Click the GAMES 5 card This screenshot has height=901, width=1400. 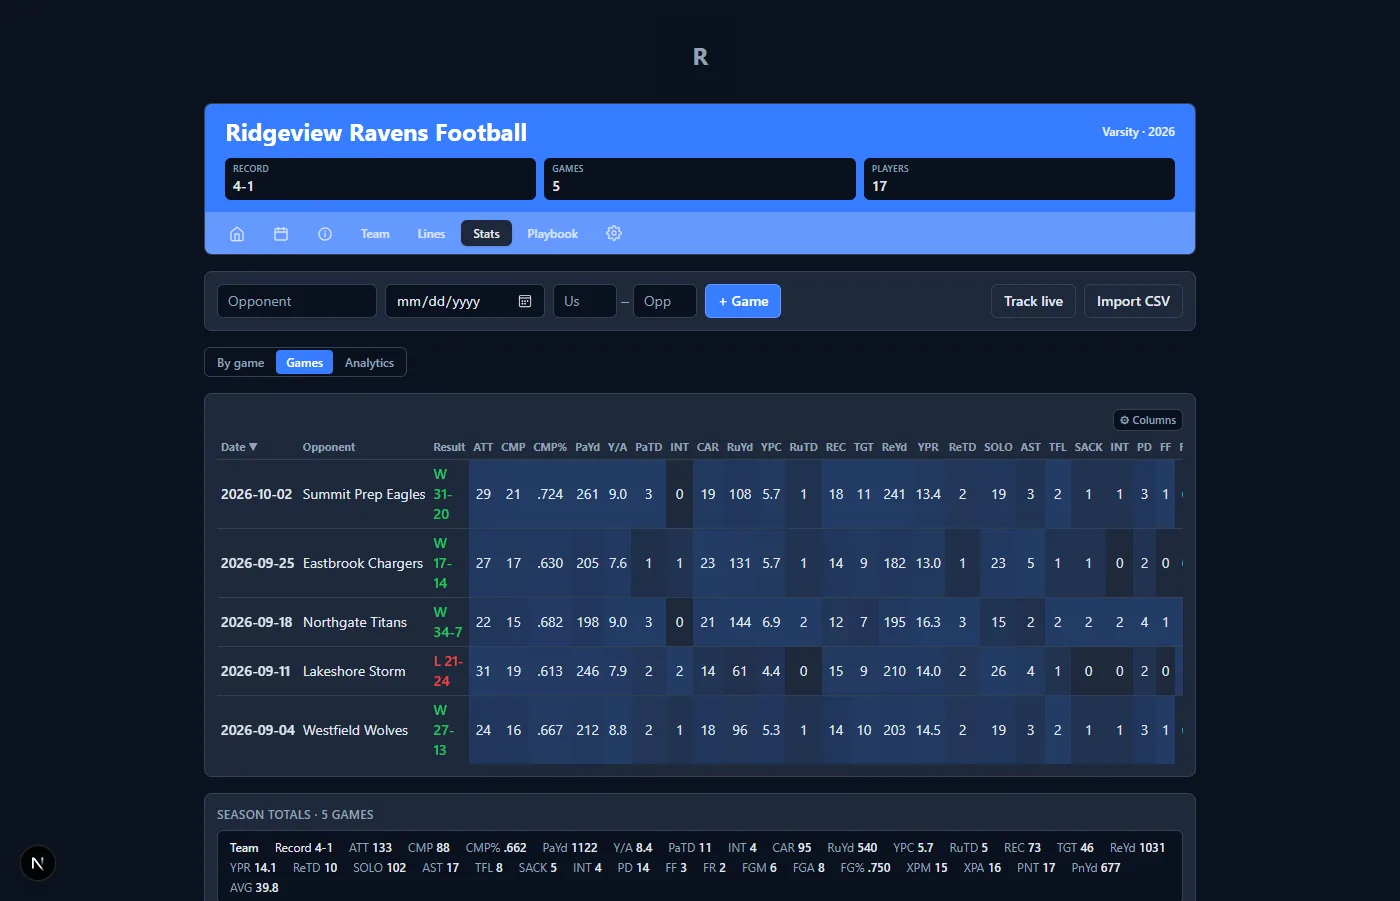pos(700,179)
